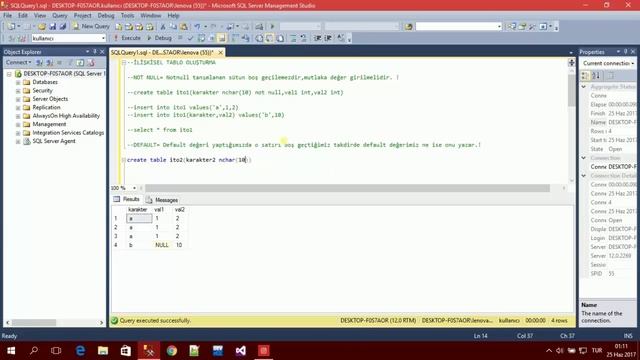Click the Cut scissors icon
The height and width of the screenshot is (360, 640).
[x=163, y=27]
